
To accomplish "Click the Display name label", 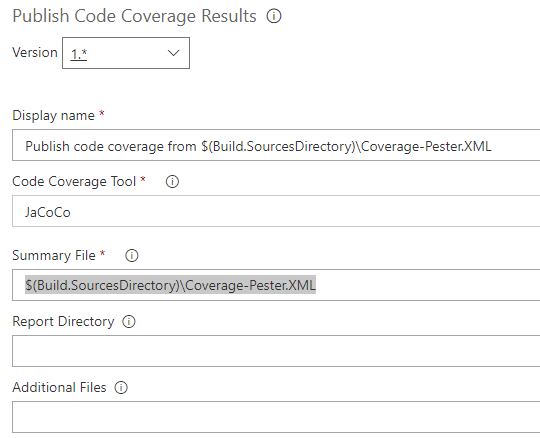I will point(53,115).
